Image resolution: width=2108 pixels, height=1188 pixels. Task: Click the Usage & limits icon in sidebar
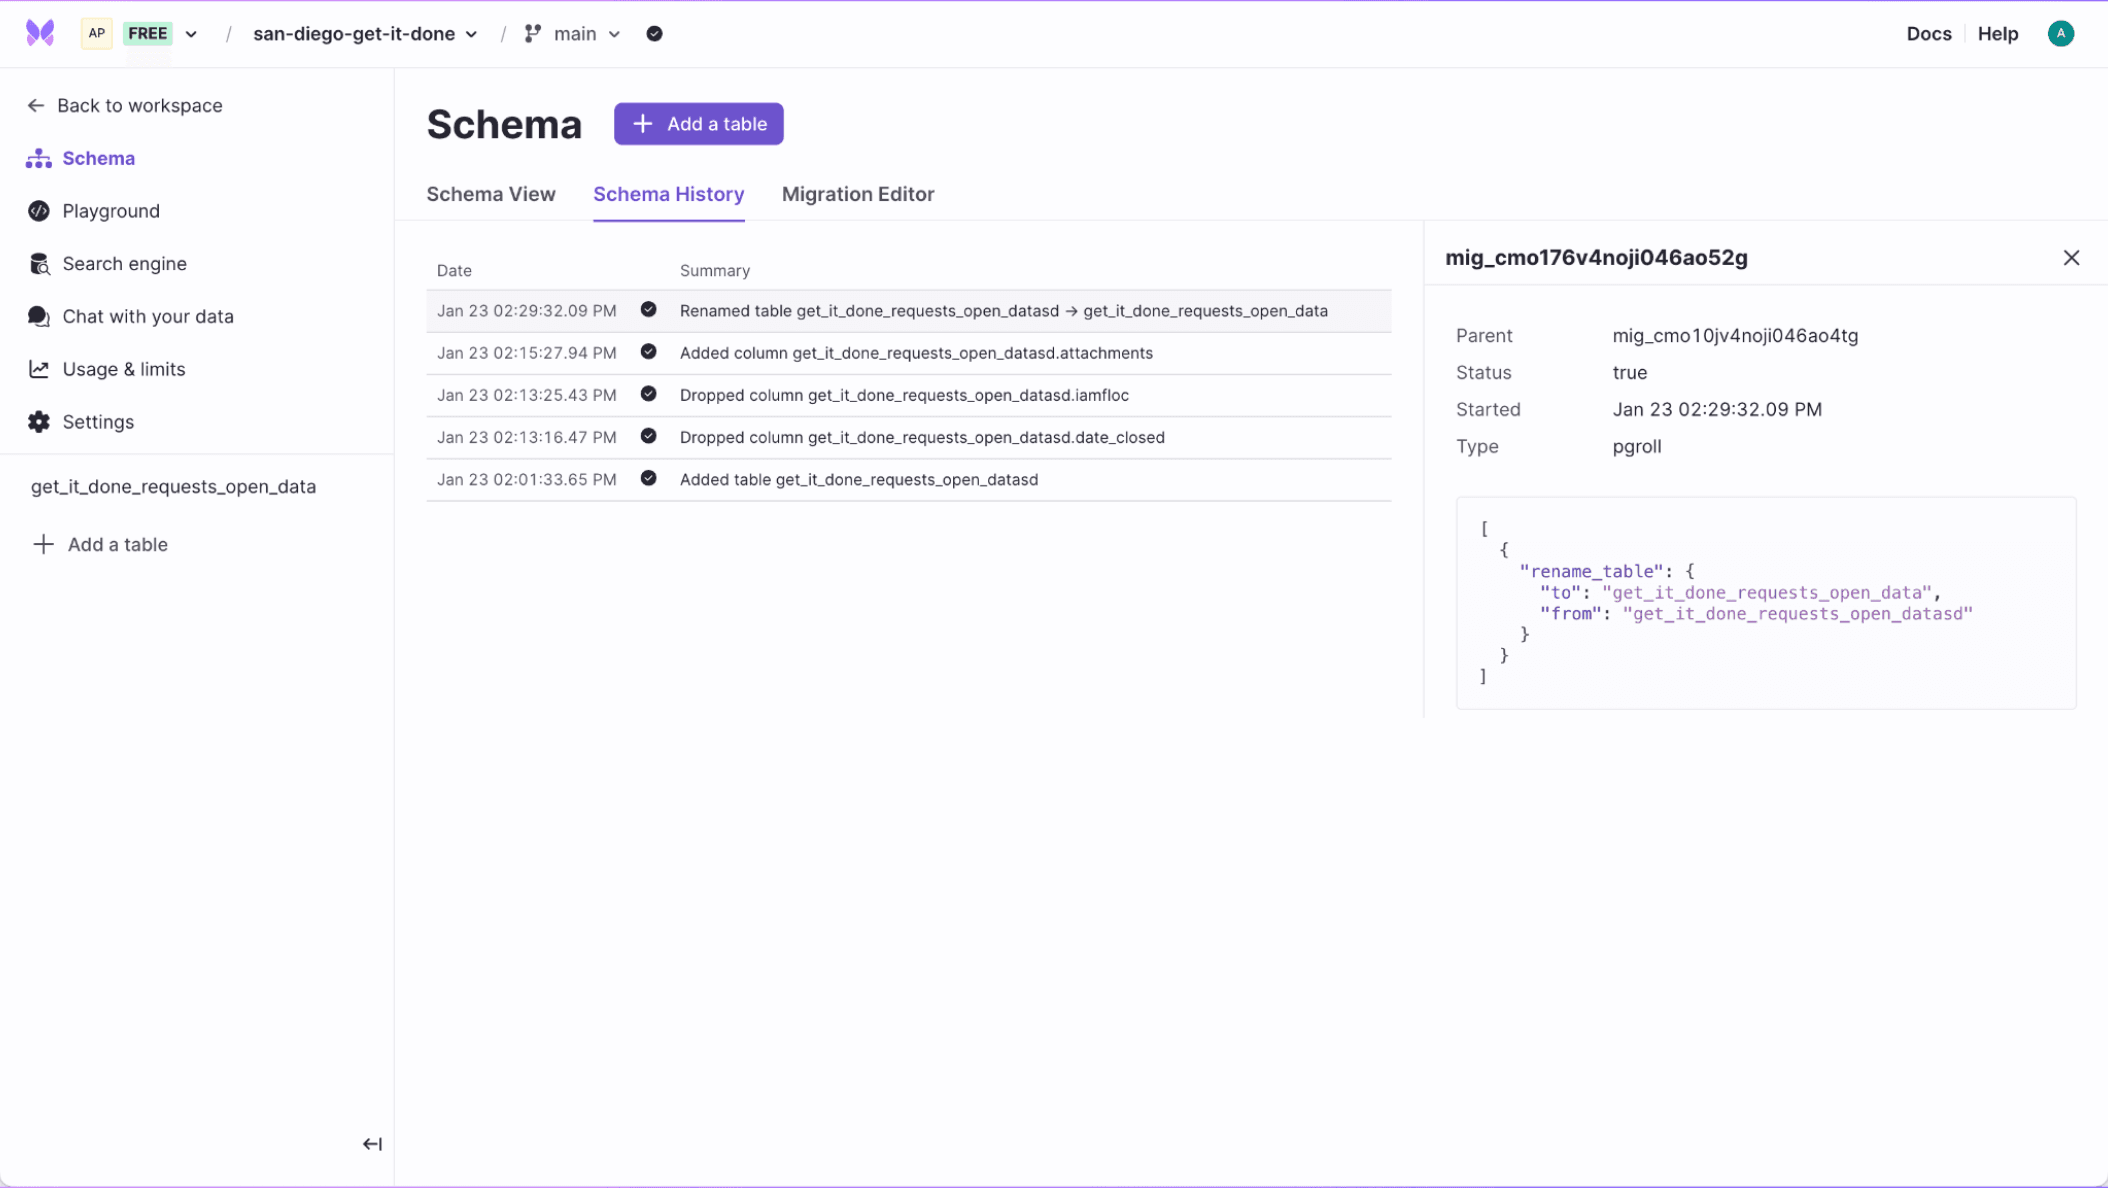[39, 368]
